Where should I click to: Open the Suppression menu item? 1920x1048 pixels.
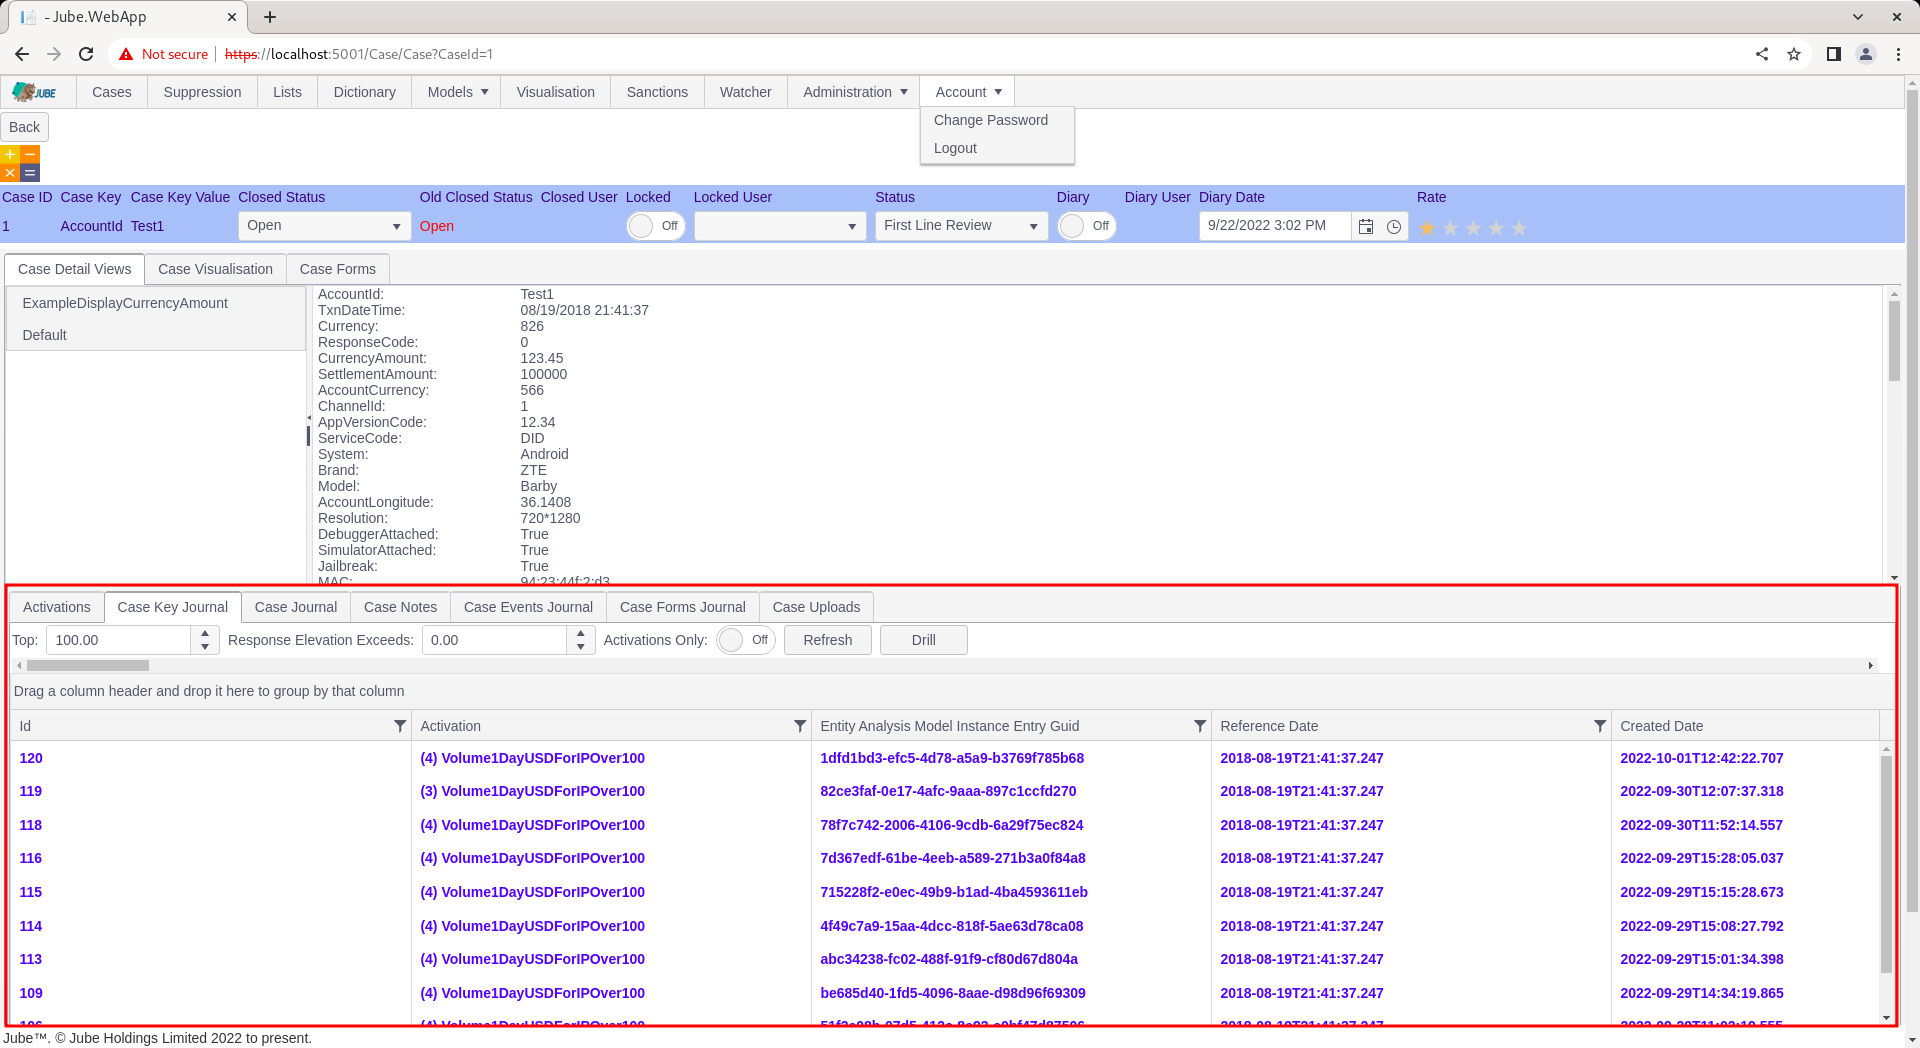pyautogui.click(x=202, y=92)
